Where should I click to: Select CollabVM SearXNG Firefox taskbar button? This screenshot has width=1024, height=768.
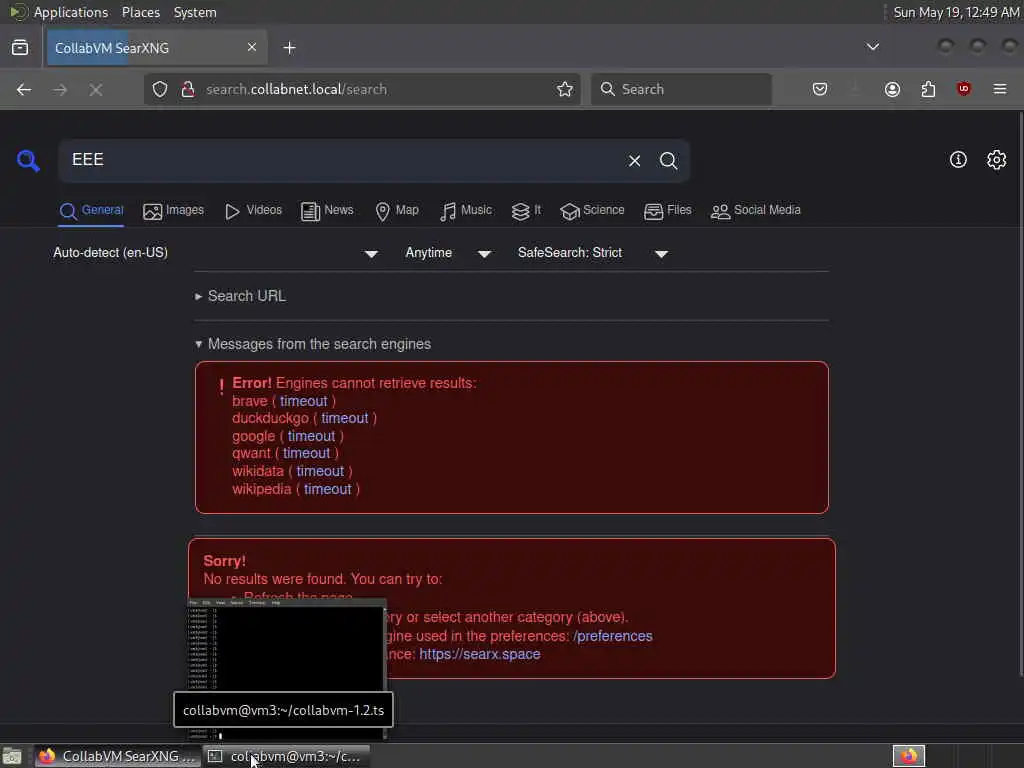tap(118, 756)
